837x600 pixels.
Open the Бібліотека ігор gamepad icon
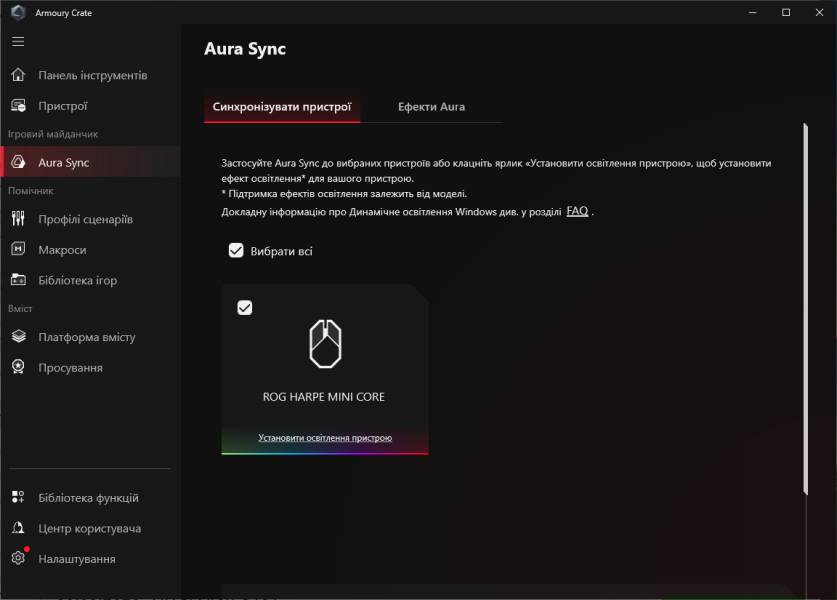coord(18,280)
